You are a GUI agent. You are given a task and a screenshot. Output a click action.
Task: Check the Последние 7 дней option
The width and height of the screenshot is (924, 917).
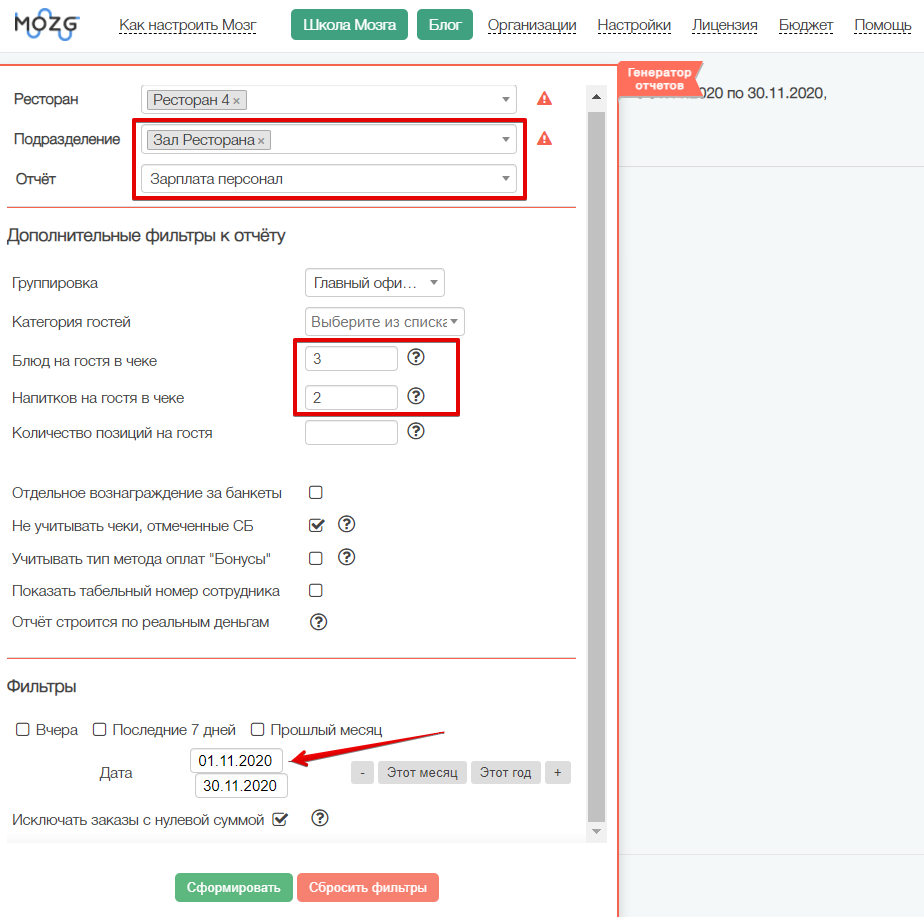coord(100,730)
